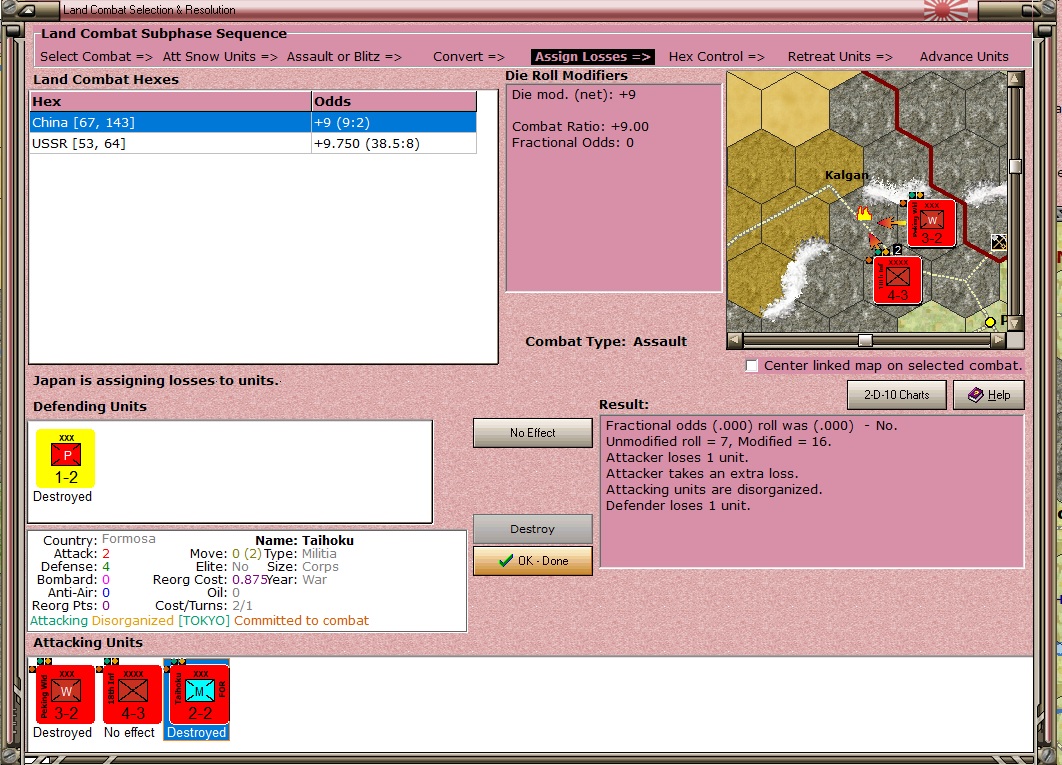1062x765 pixels.
Task: Click the Convert subphase step
Action: (469, 57)
